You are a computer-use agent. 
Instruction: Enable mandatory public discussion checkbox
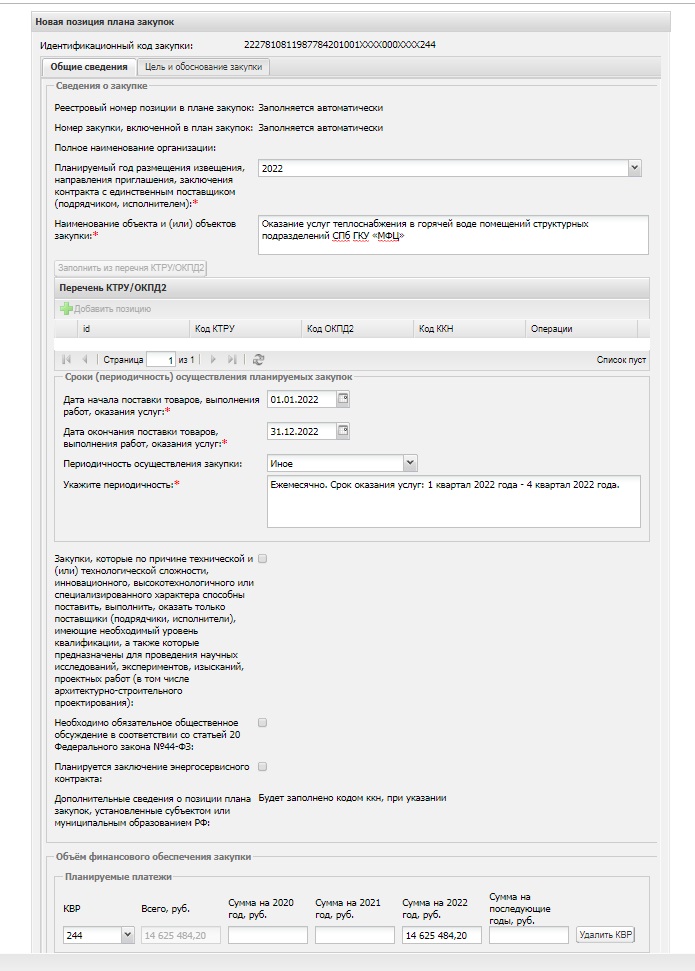coord(263,723)
